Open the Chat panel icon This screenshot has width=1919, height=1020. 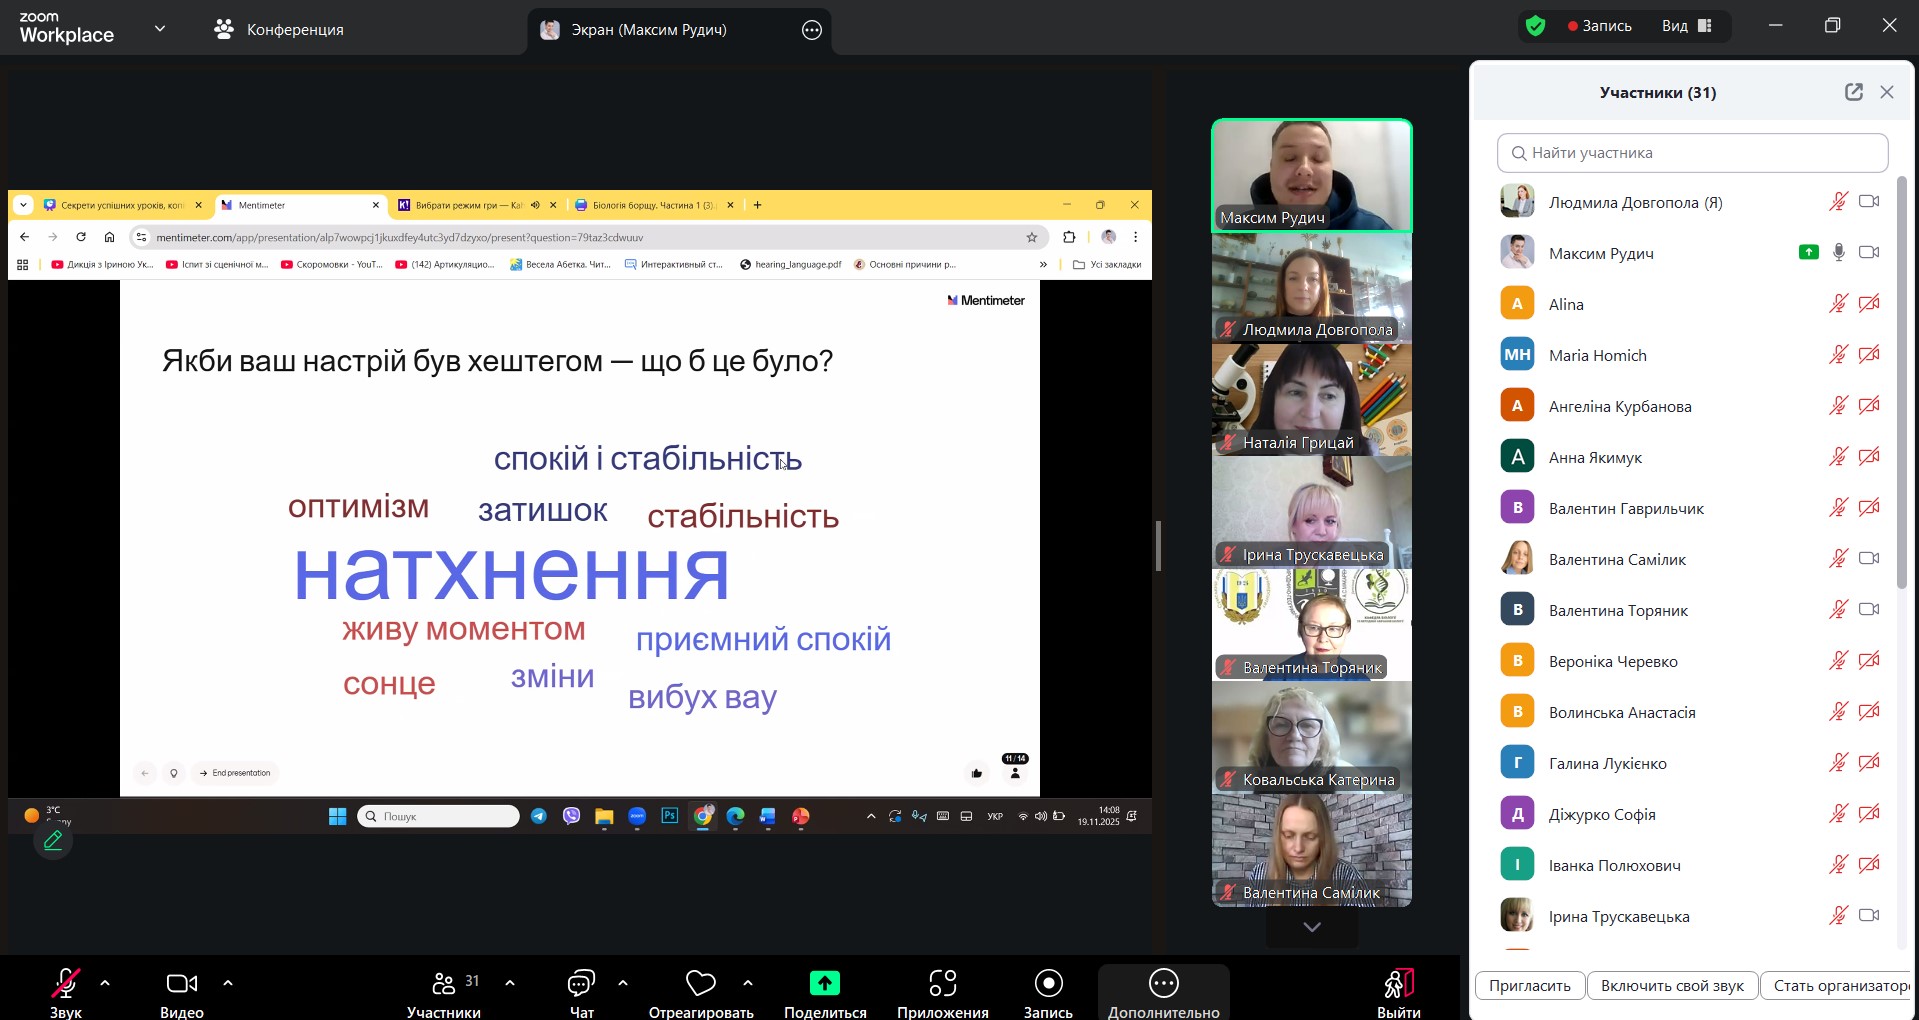click(x=581, y=984)
